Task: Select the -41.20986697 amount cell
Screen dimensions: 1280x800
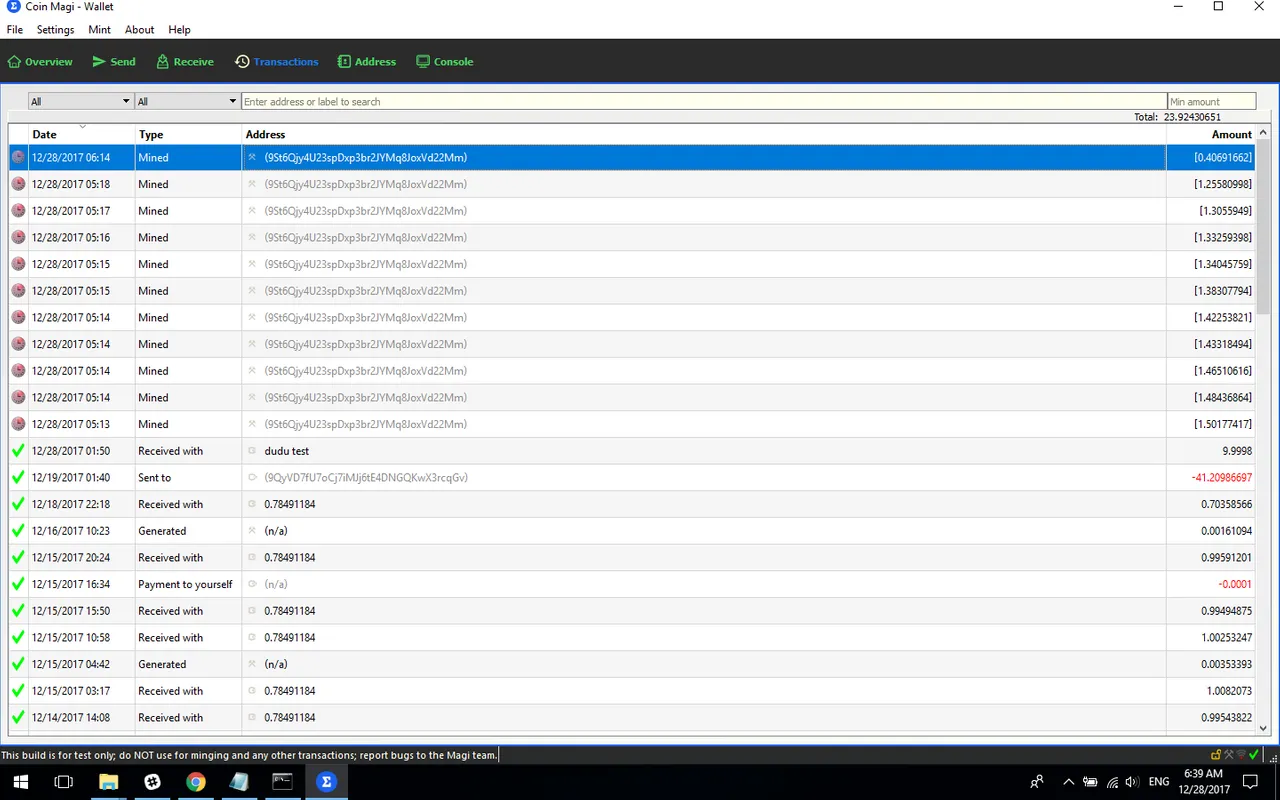Action: [1211, 477]
